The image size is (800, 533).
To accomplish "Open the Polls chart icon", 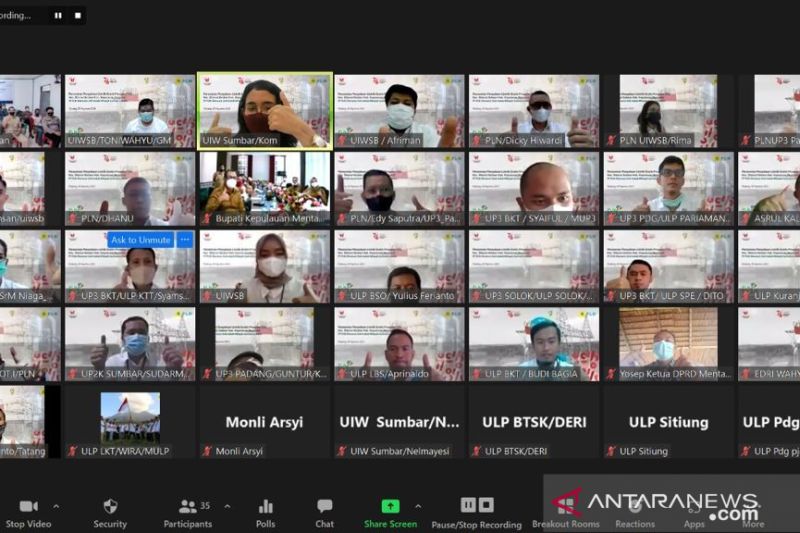I will point(266,506).
